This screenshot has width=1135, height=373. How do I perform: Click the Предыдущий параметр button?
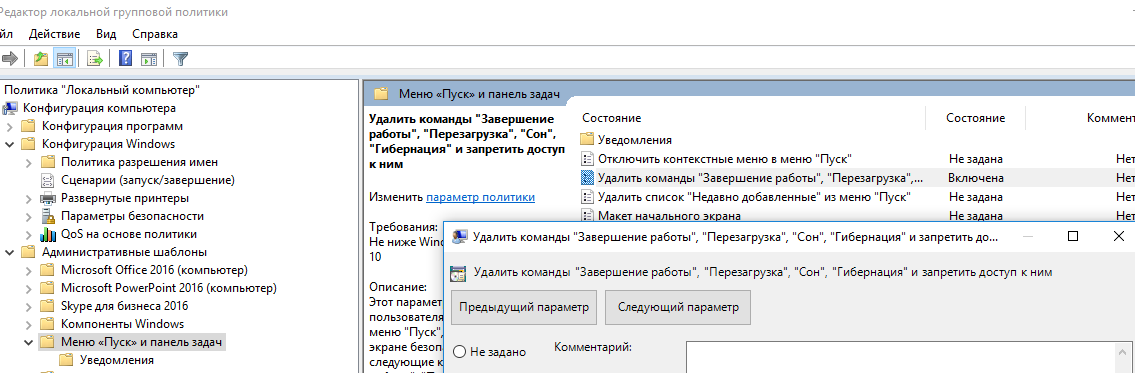pos(524,307)
